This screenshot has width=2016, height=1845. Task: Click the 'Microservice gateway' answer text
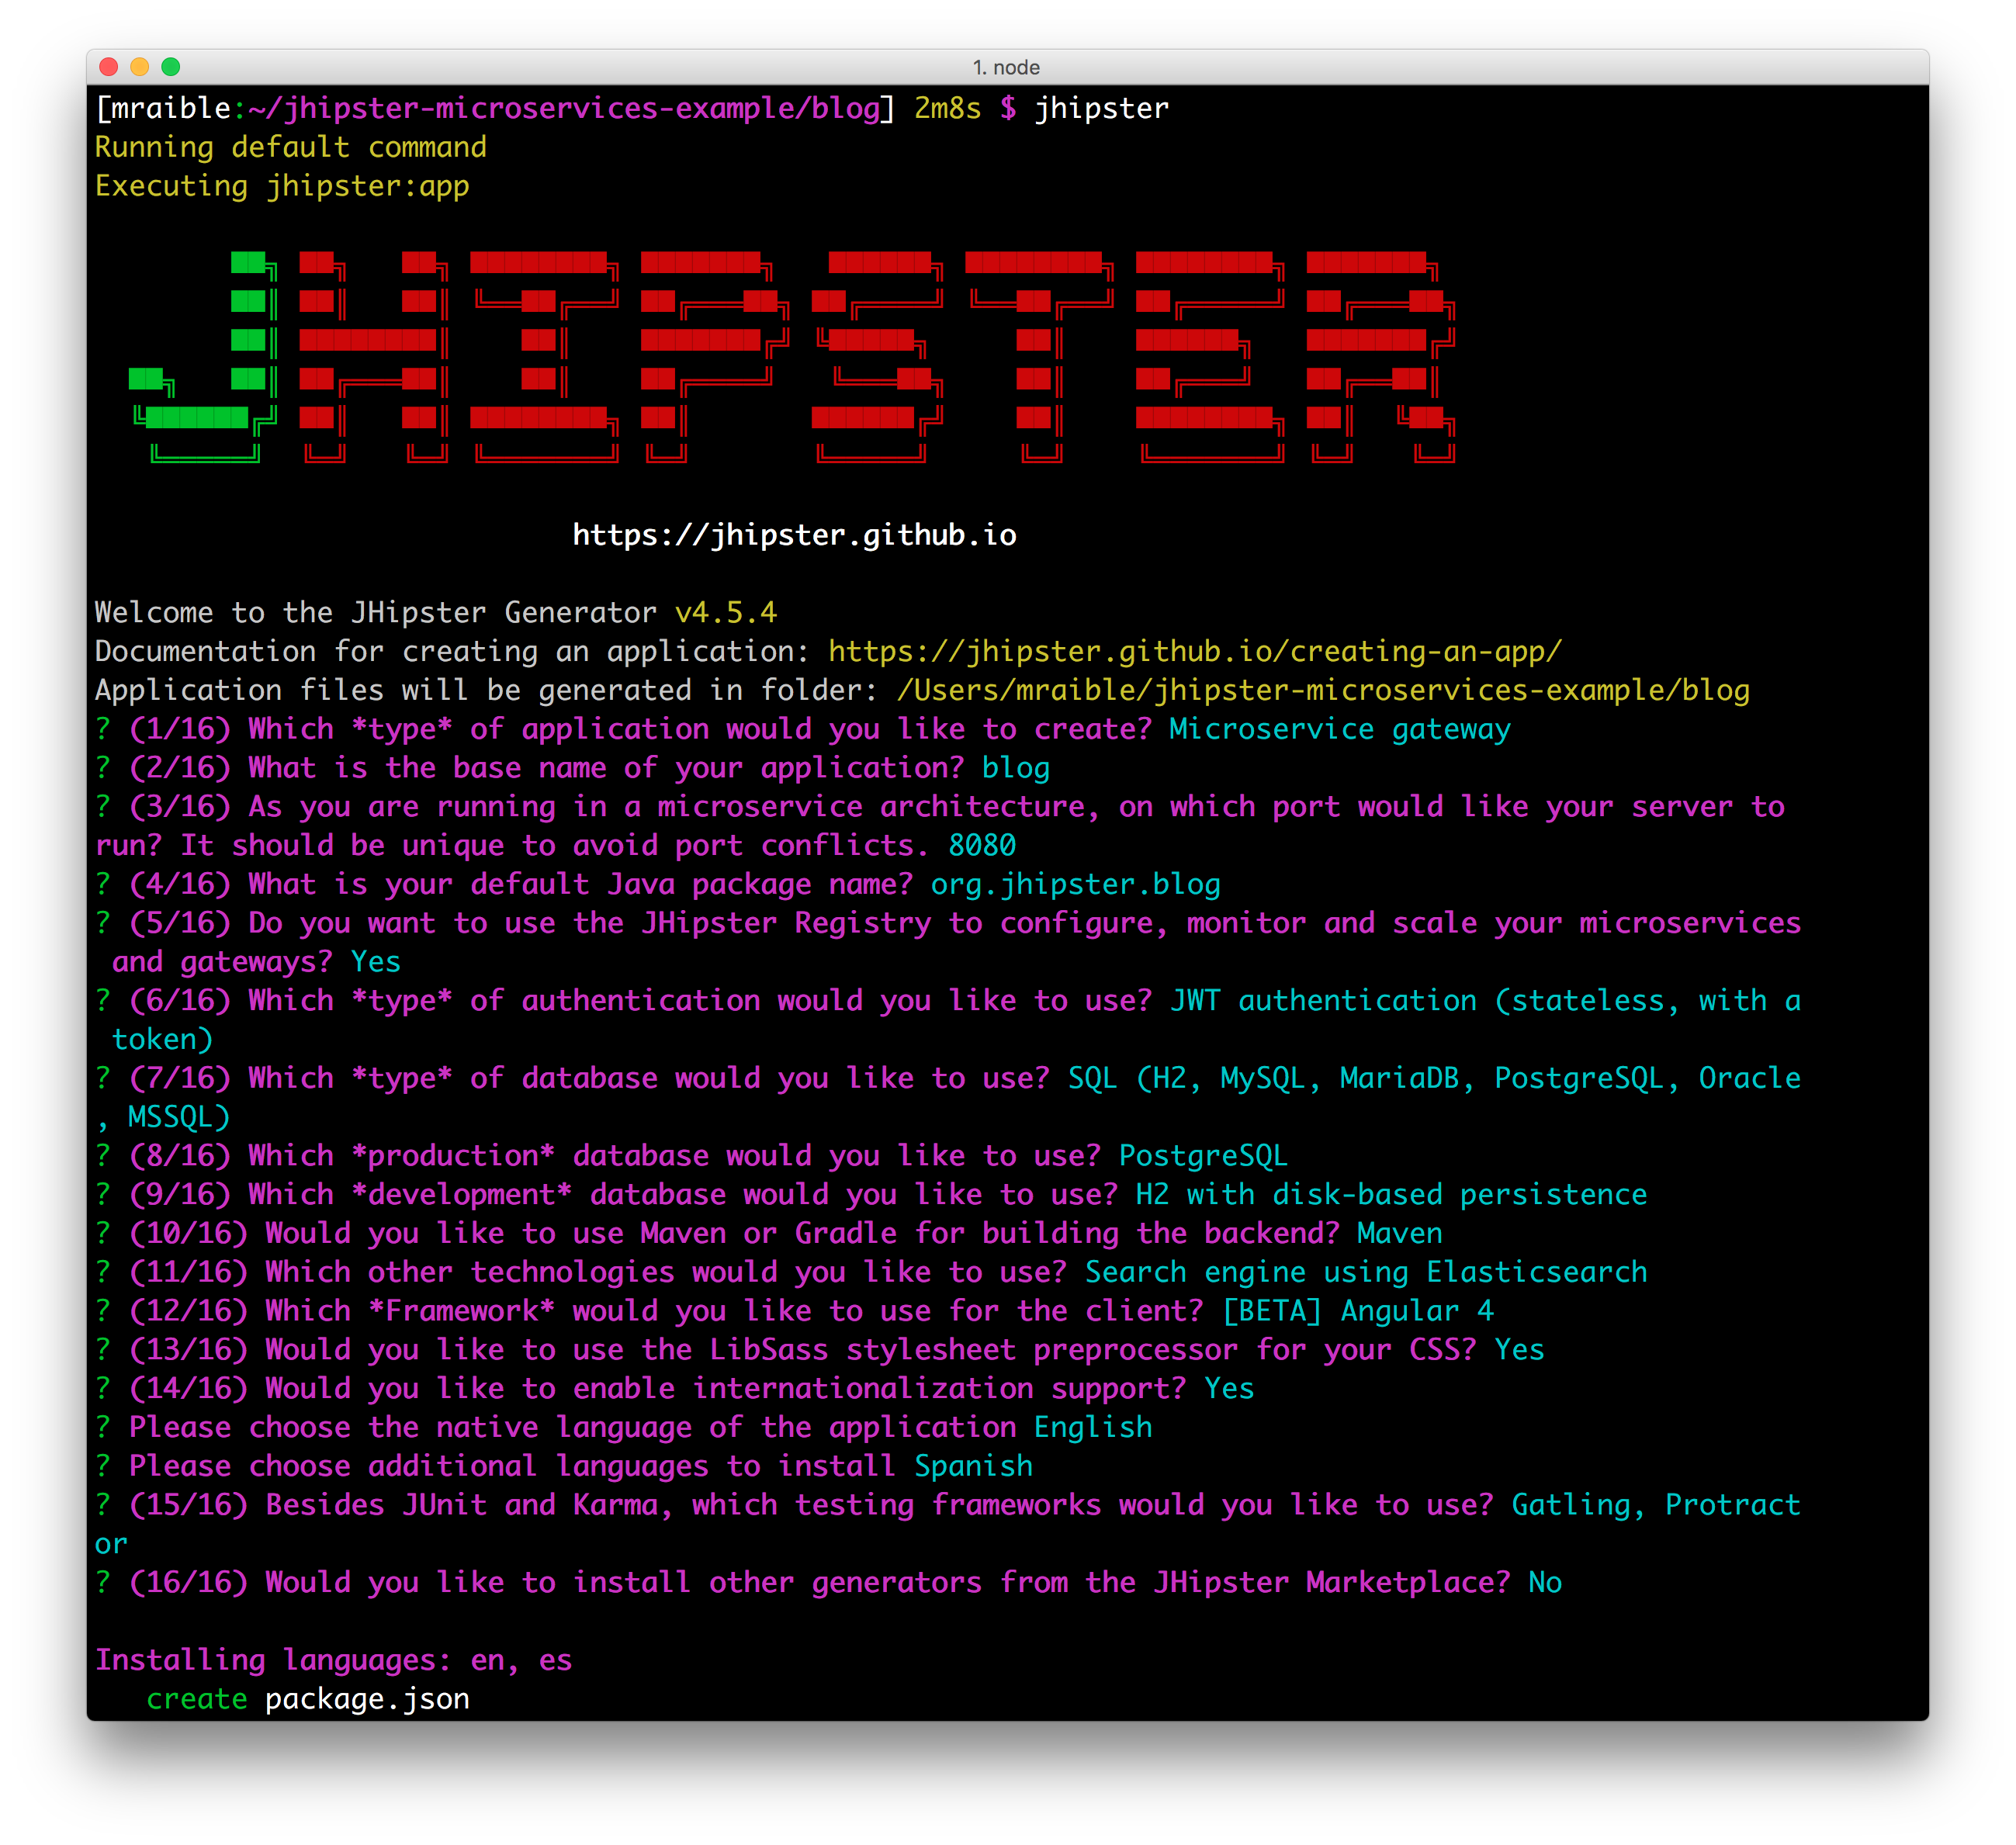(1339, 729)
